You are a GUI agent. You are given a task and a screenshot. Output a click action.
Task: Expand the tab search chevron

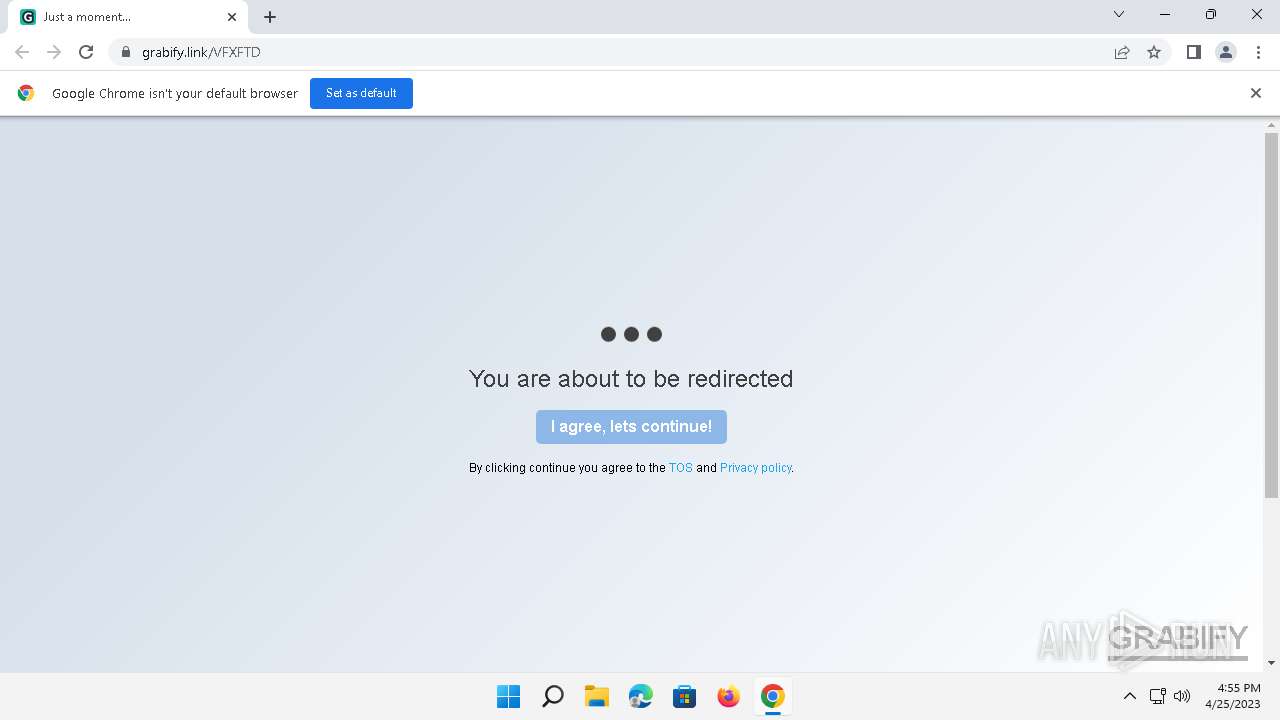click(1119, 14)
